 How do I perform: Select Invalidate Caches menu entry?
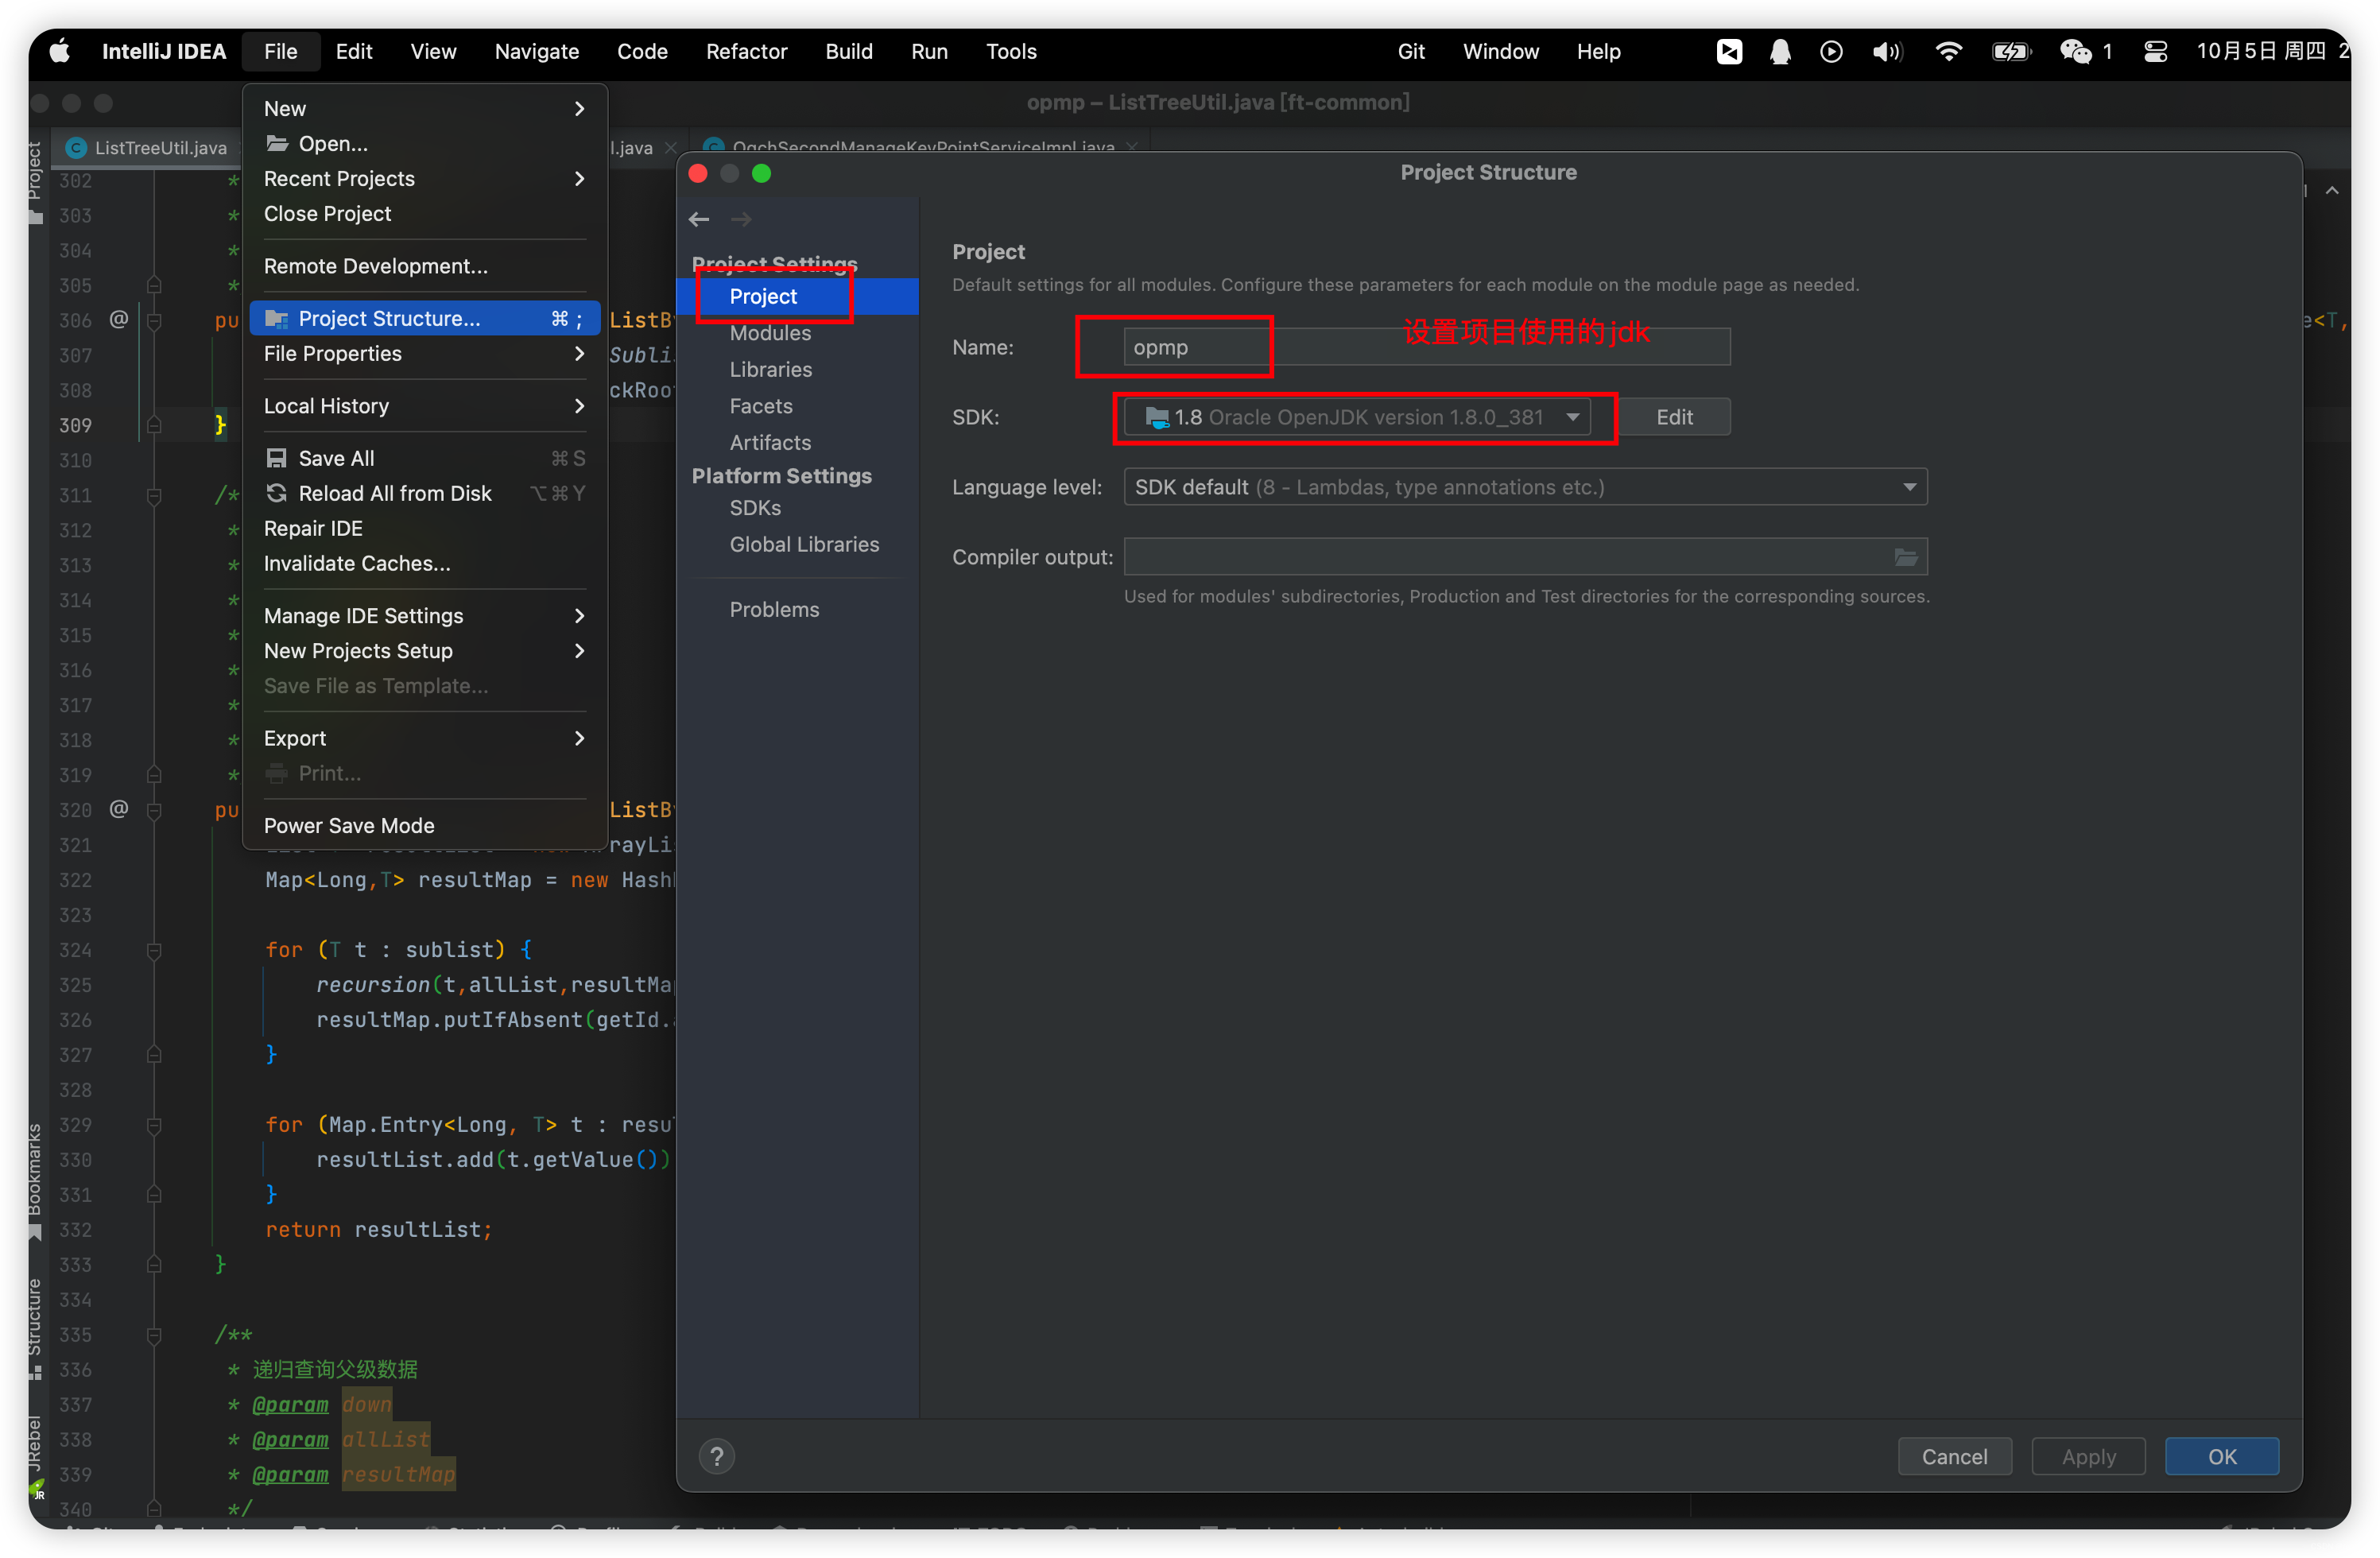[357, 563]
